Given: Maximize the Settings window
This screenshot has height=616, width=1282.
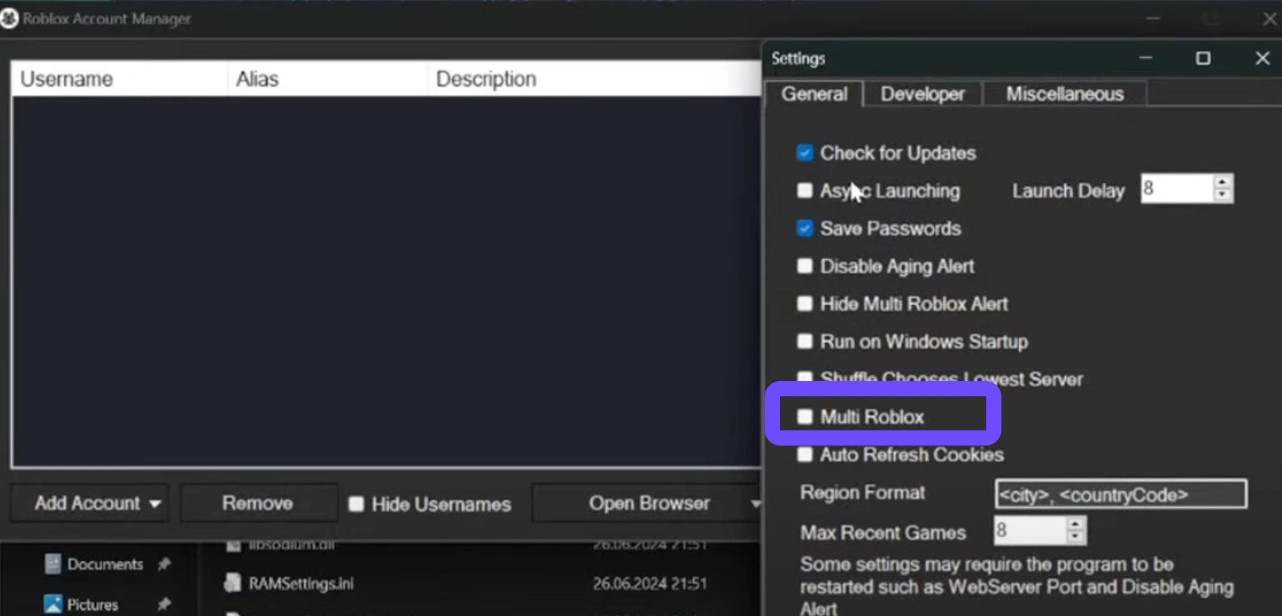Looking at the screenshot, I should (1203, 59).
